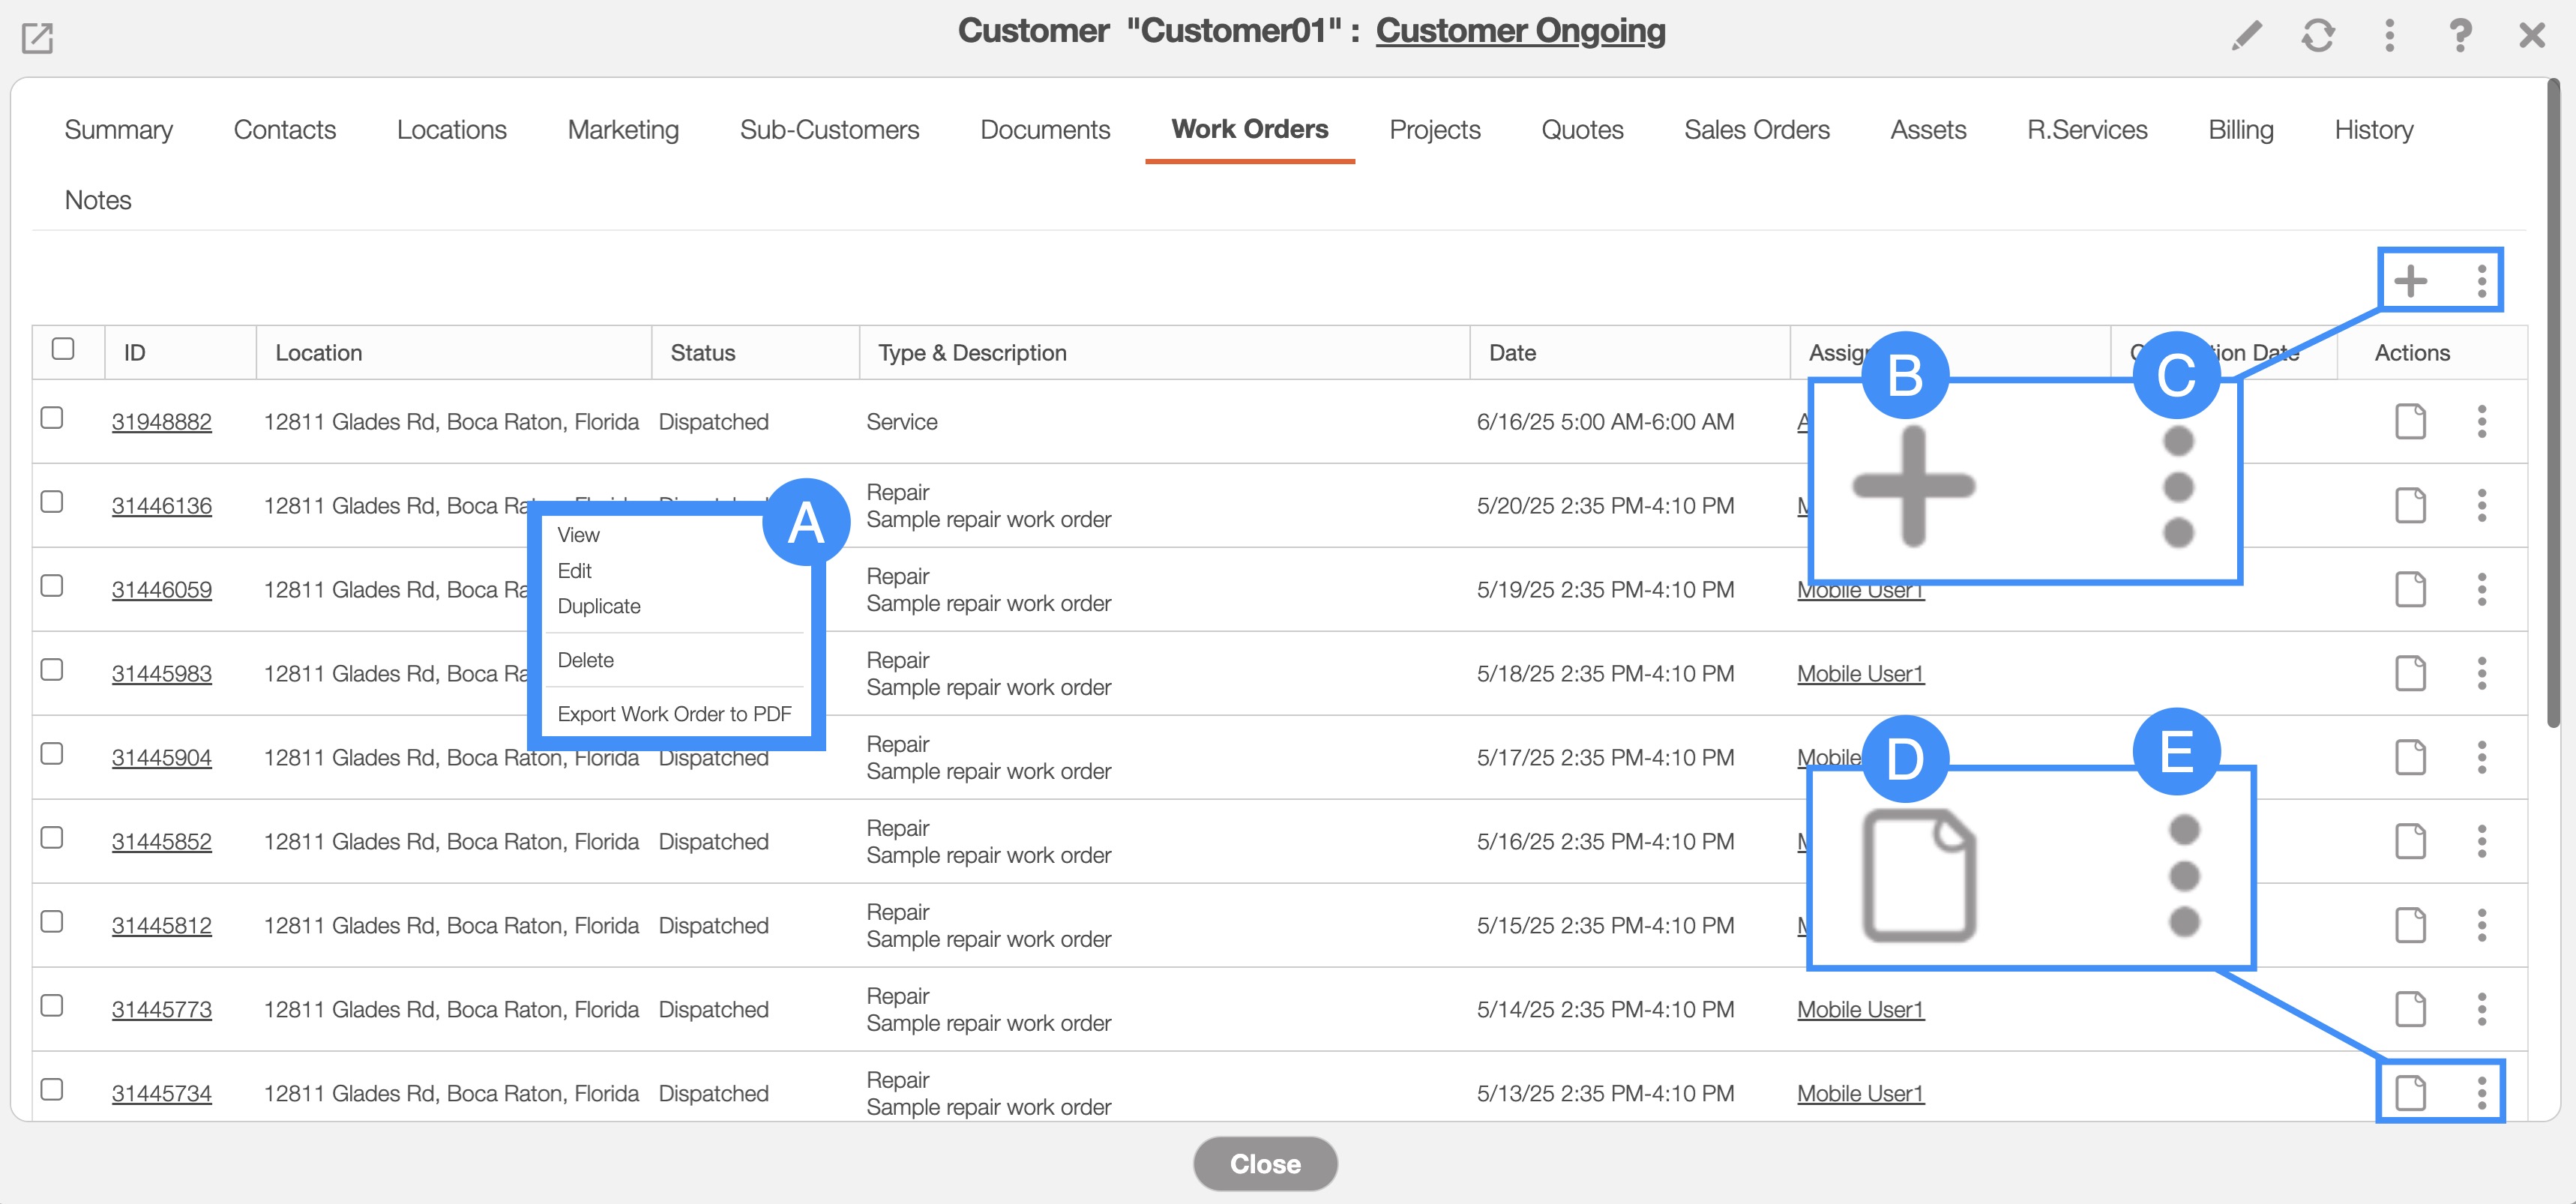Choose Export Work Order to PDF
Viewport: 2576px width, 1204px height.
[674, 714]
